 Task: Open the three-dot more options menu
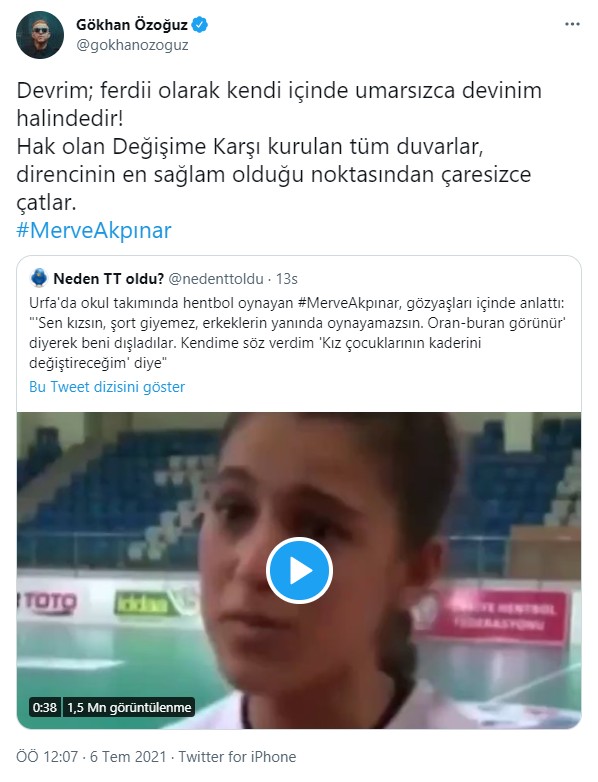click(x=572, y=24)
